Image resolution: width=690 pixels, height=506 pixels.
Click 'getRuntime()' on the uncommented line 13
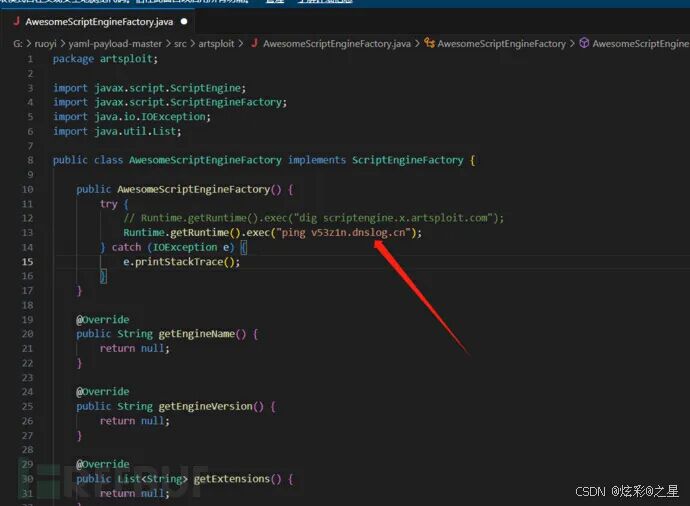[205, 232]
